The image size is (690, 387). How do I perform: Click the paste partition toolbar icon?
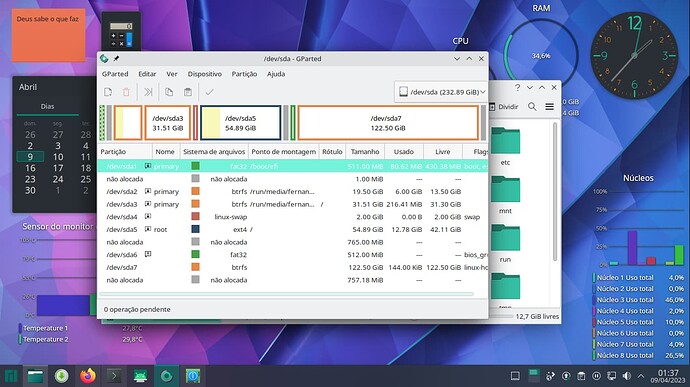coord(188,92)
